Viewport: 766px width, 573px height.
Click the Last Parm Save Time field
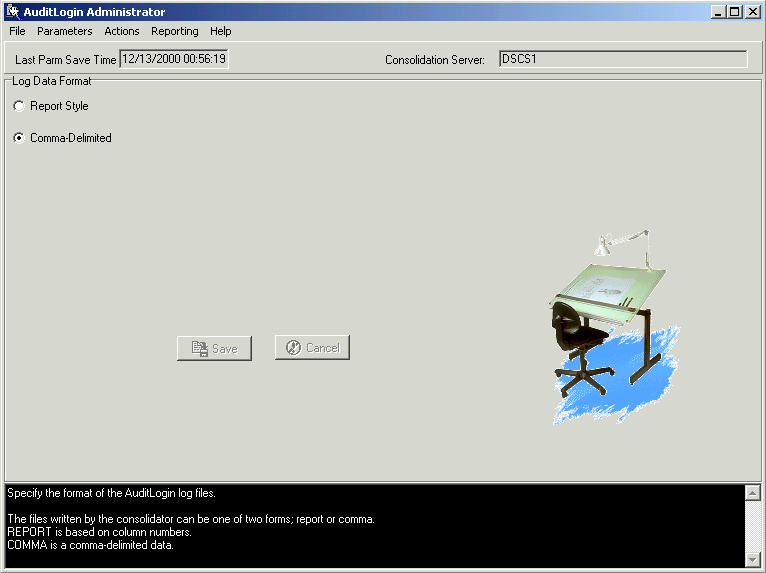[x=174, y=59]
